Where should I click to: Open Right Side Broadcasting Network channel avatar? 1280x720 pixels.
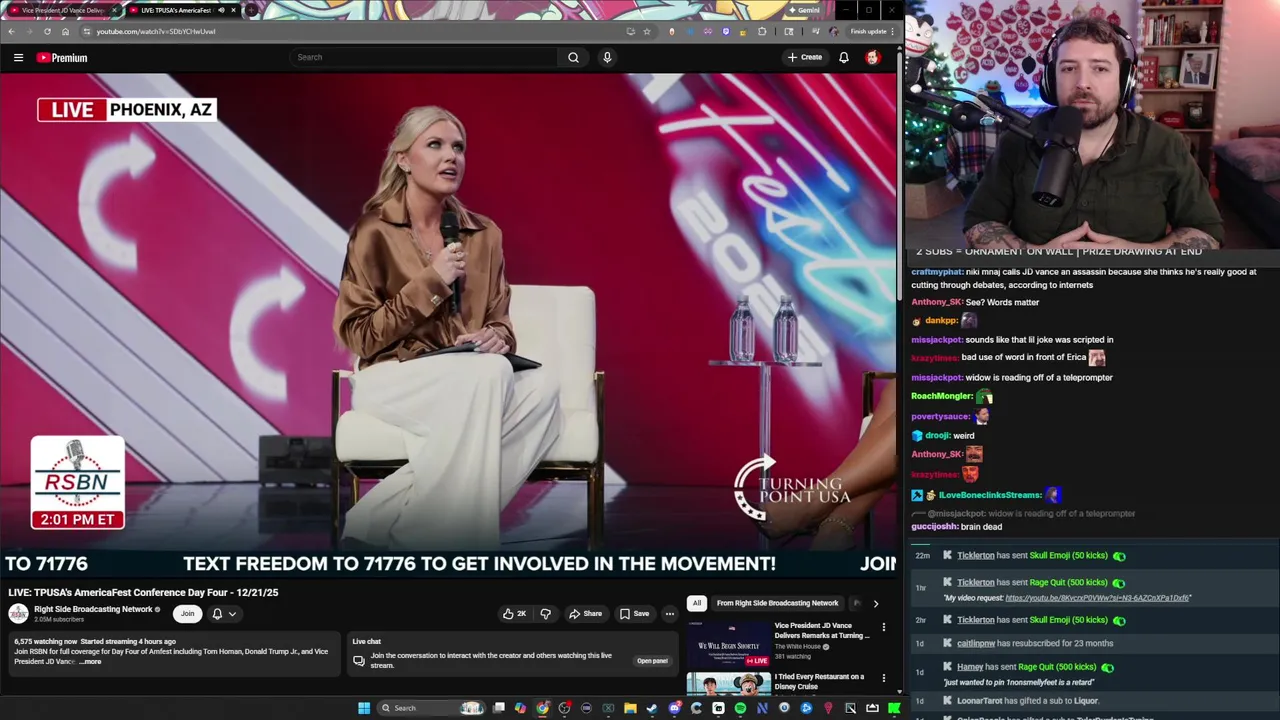pos(18,613)
